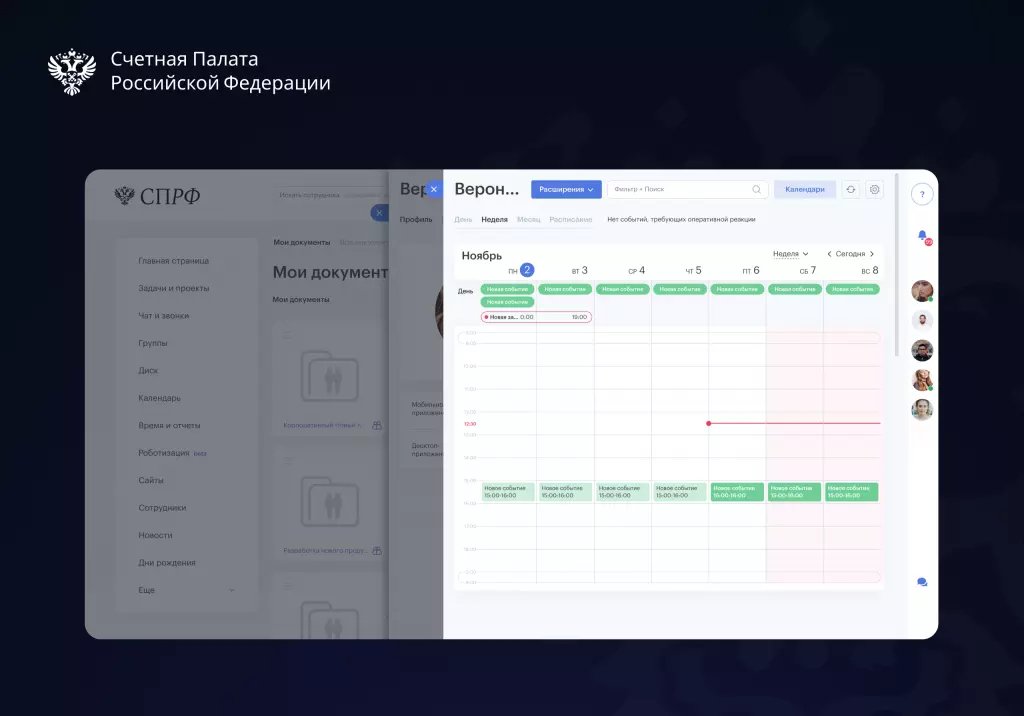The height and width of the screenshot is (716, 1024).
Task: Expand the Расширения dropdown button
Action: pyautogui.click(x=566, y=189)
